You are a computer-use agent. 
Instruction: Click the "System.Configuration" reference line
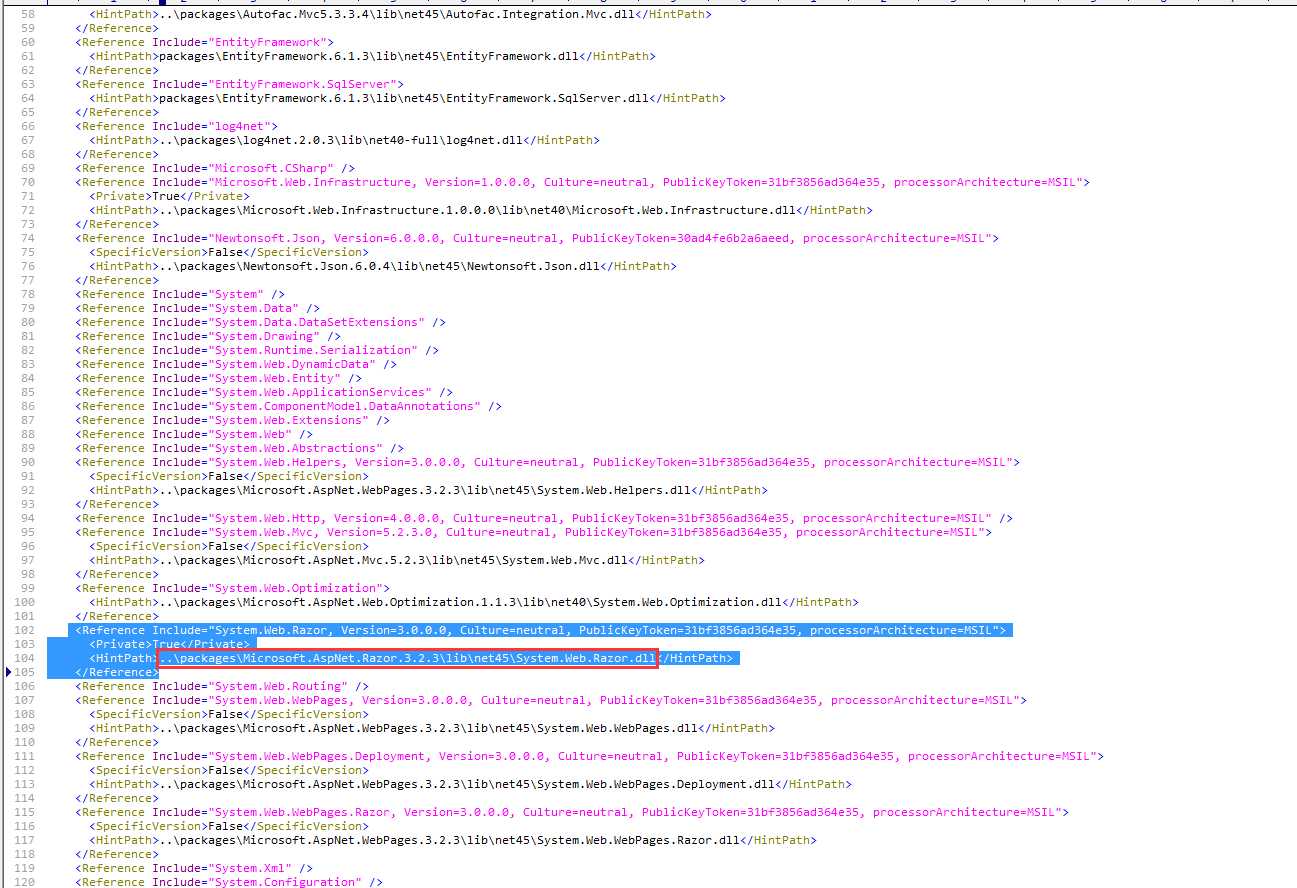tap(229, 882)
